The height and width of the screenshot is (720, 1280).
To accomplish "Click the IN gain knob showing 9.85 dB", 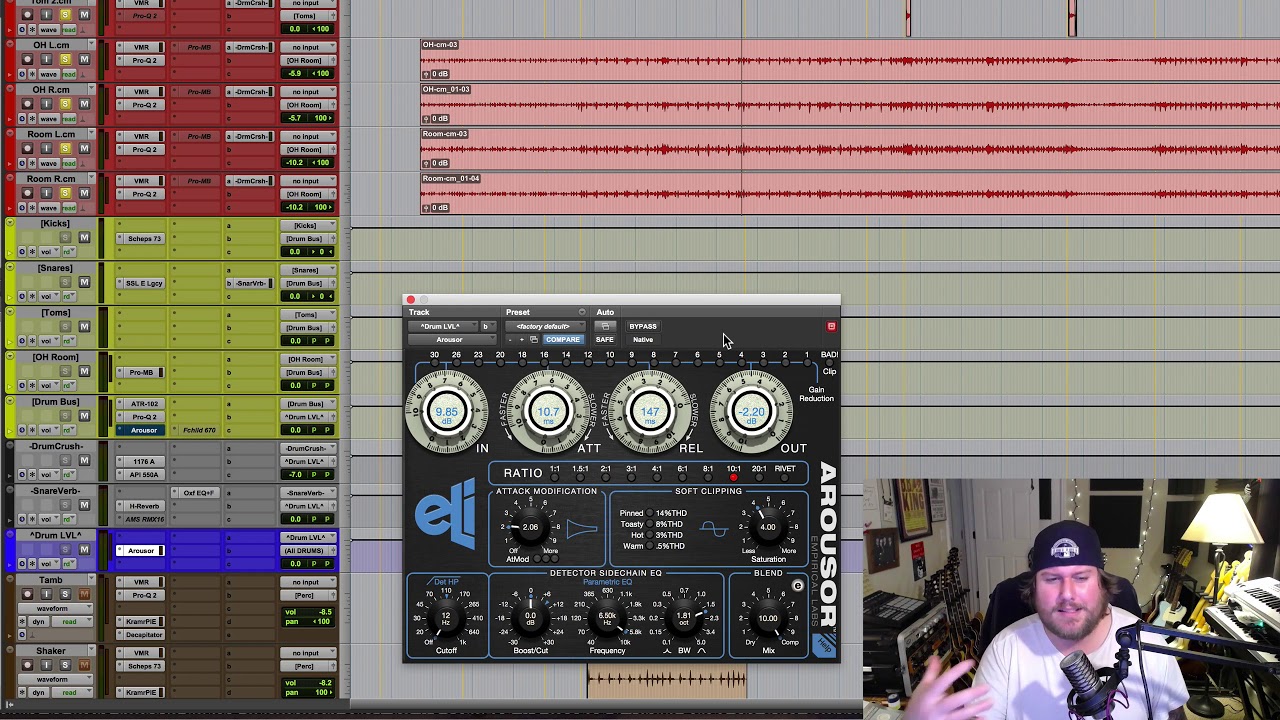I will pos(447,413).
